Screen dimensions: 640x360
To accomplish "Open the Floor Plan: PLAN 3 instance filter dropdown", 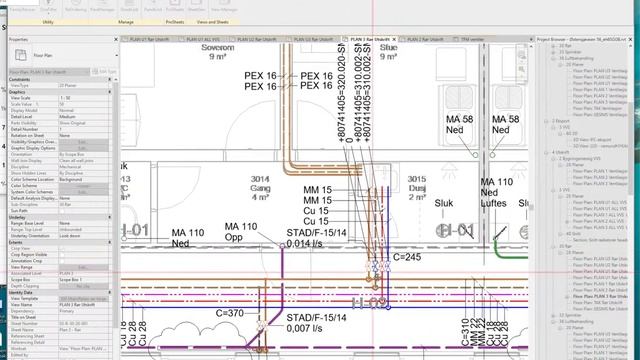I will click(x=49, y=72).
